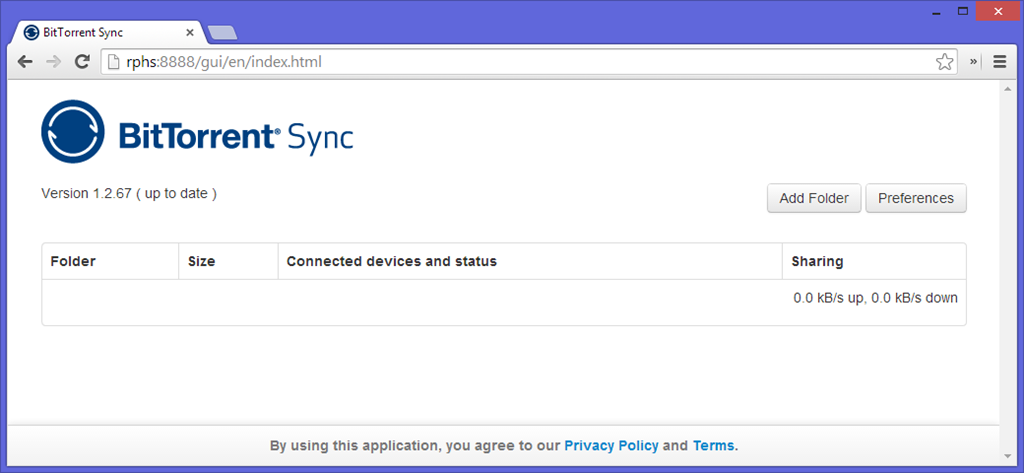Open the Chrome hamburger menu
This screenshot has width=1024, height=473.
click(x=999, y=62)
